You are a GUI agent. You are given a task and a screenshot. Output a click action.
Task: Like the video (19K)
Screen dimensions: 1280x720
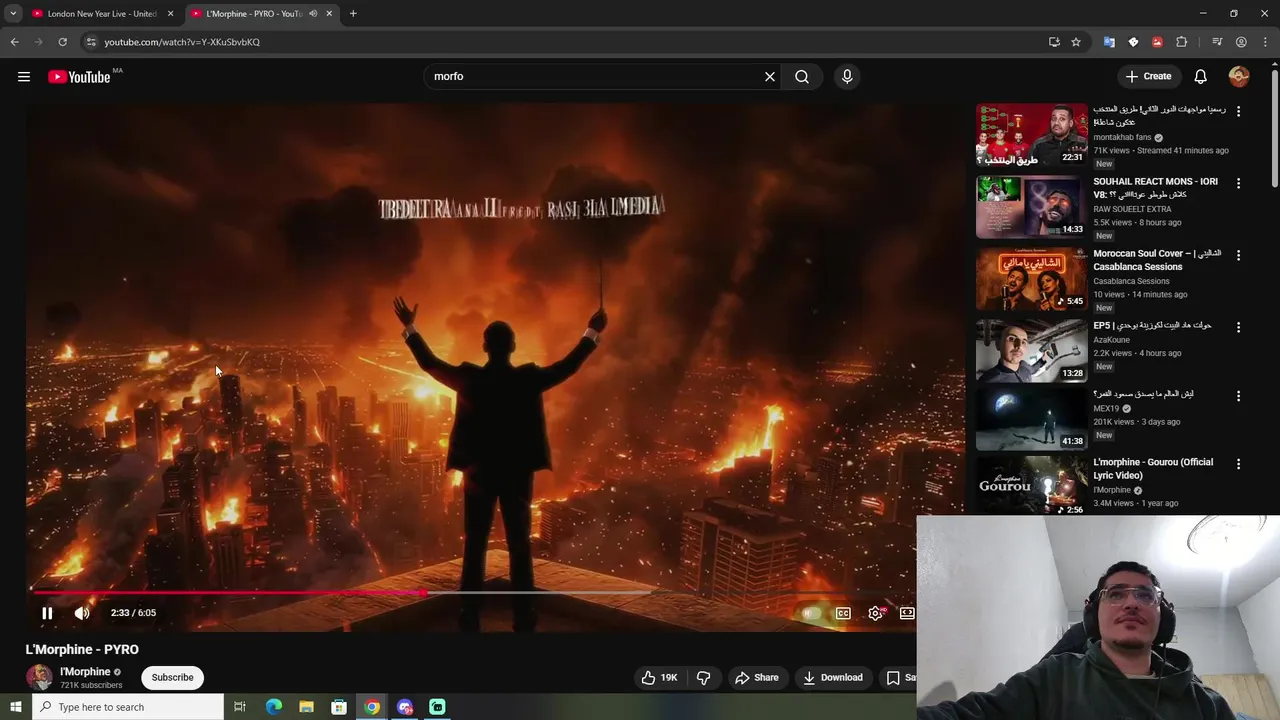[x=659, y=677]
